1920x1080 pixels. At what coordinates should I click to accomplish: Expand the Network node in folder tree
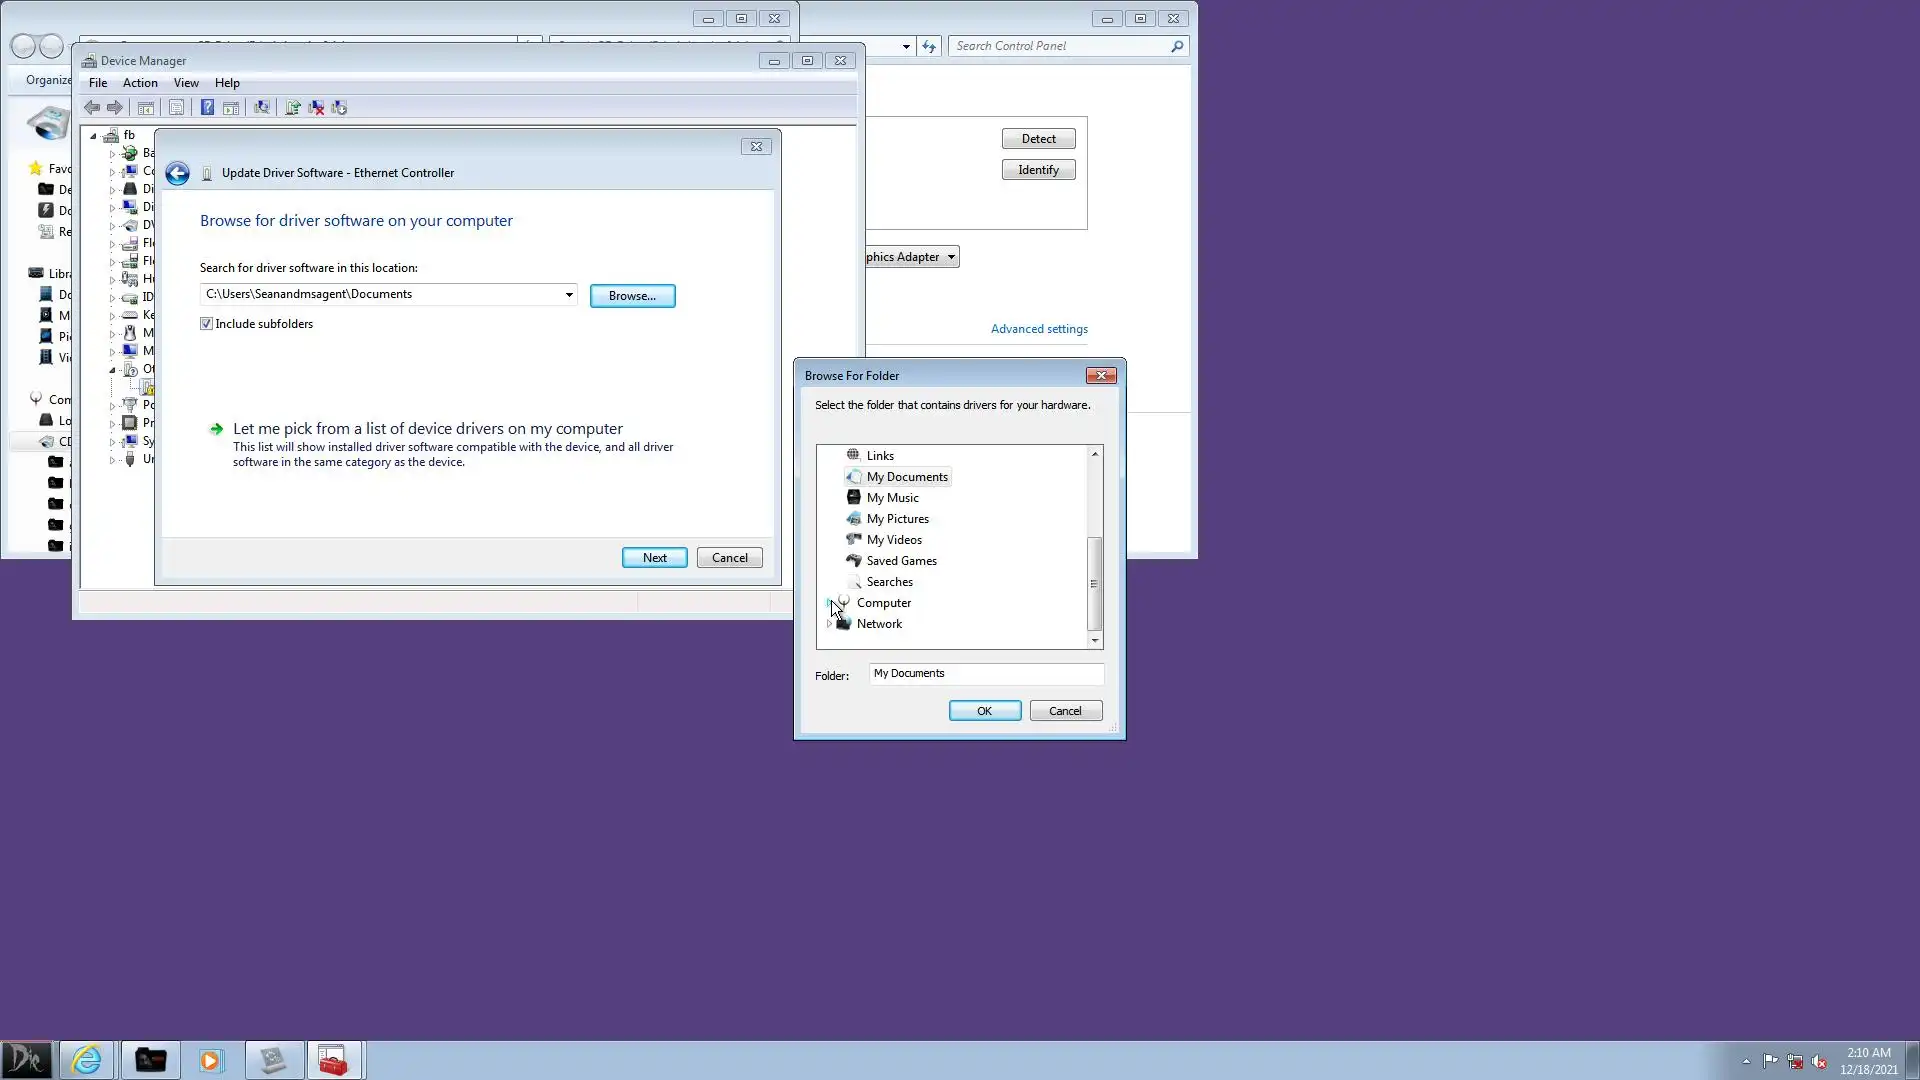click(x=829, y=624)
